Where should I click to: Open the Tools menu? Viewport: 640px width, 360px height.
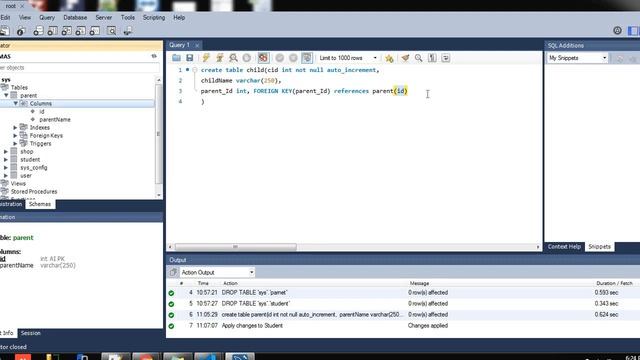click(x=127, y=18)
